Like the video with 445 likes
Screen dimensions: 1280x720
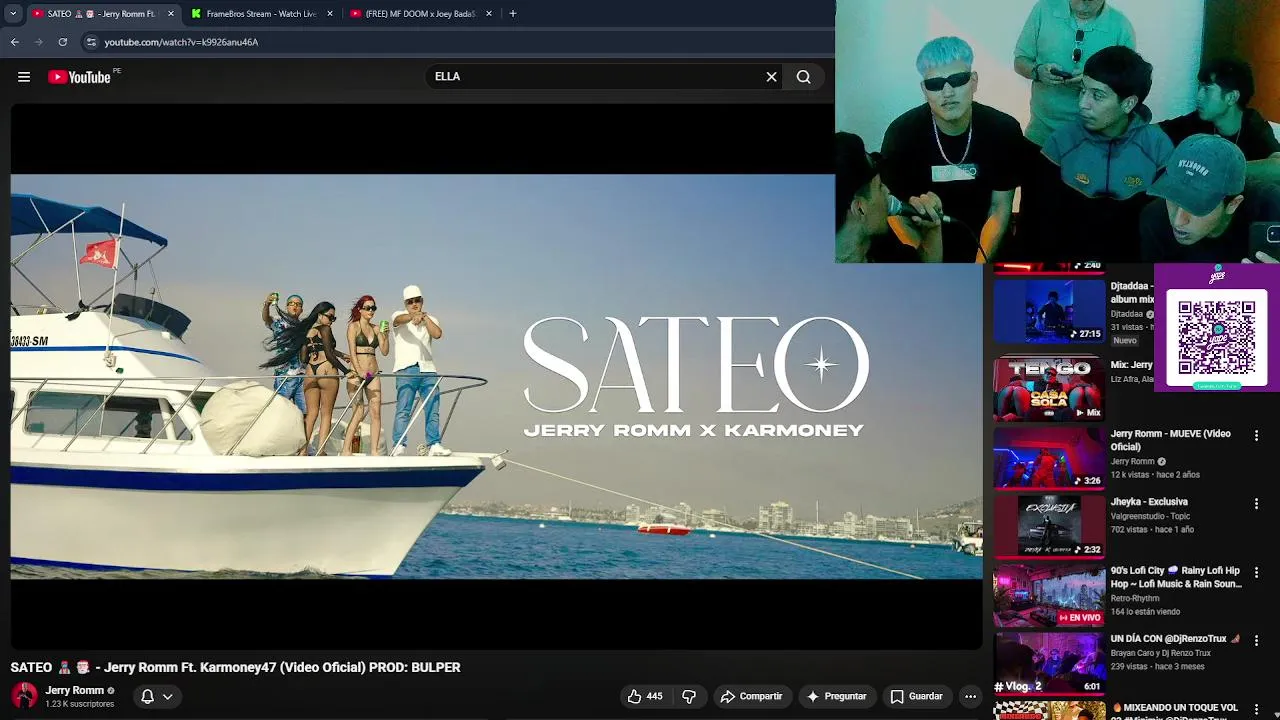[x=644, y=696]
